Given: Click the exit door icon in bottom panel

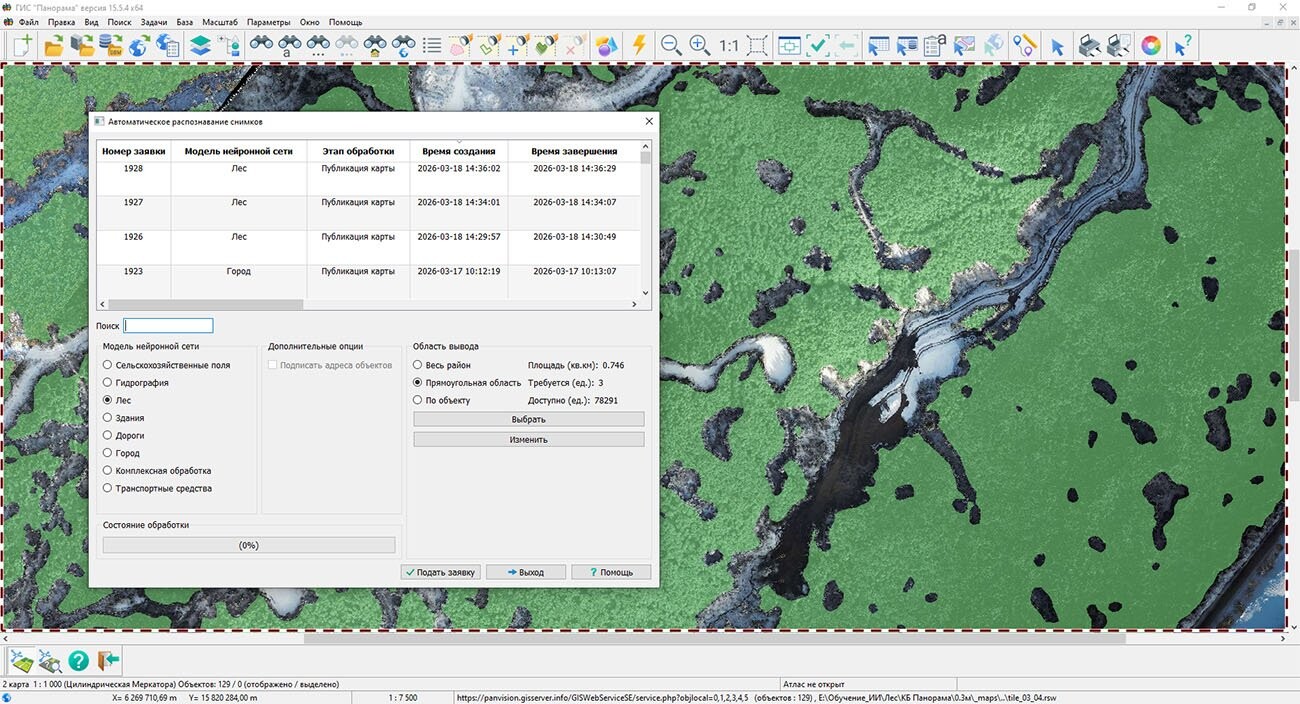Looking at the screenshot, I should click(108, 661).
